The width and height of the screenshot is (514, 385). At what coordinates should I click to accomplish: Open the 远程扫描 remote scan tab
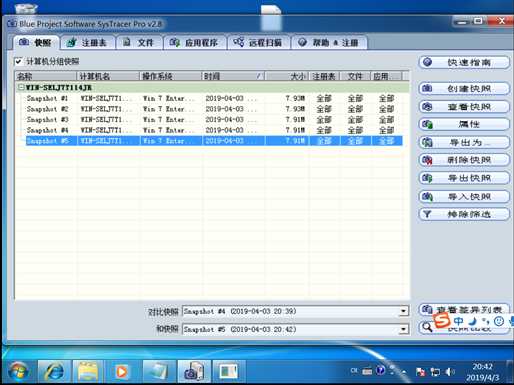click(x=258, y=43)
